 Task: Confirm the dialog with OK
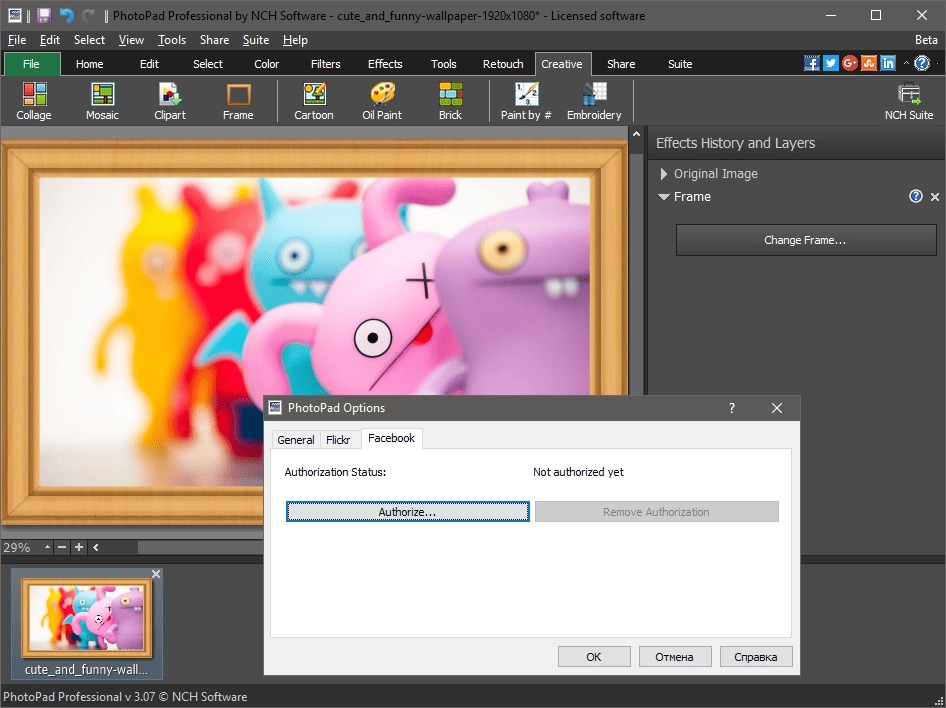click(x=594, y=657)
